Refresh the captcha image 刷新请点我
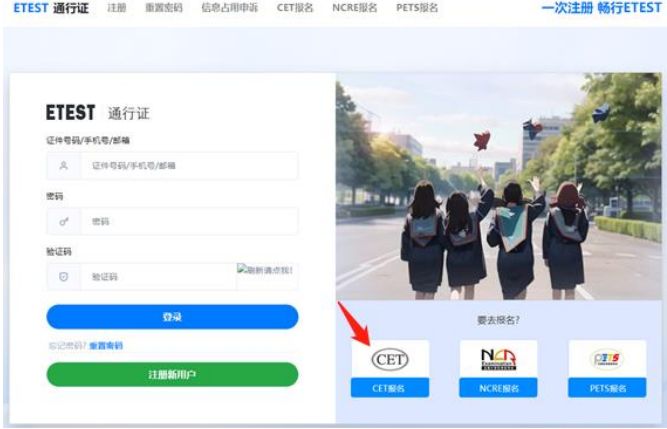The width and height of the screenshot is (667, 429). pyautogui.click(x=265, y=270)
